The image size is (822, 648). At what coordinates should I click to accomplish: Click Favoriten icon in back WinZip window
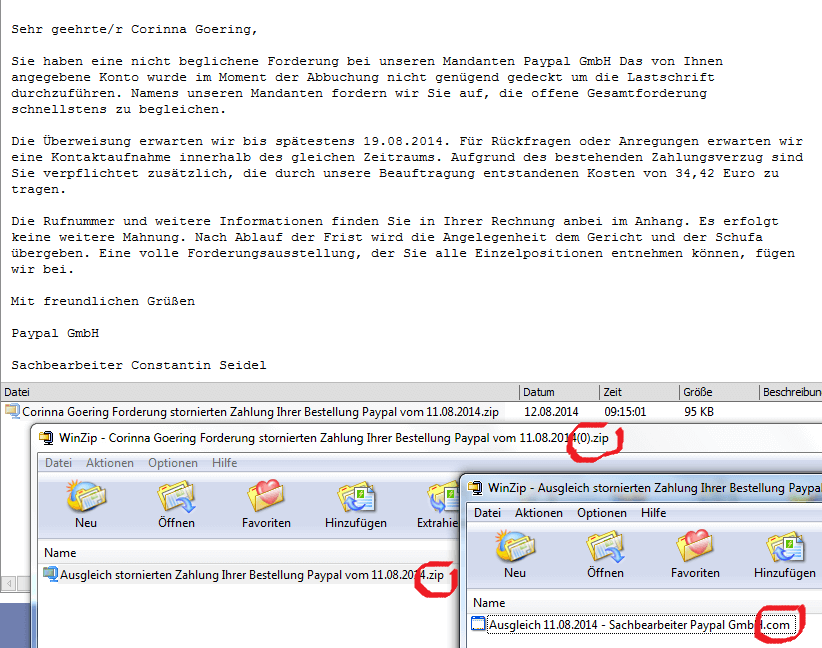point(266,495)
